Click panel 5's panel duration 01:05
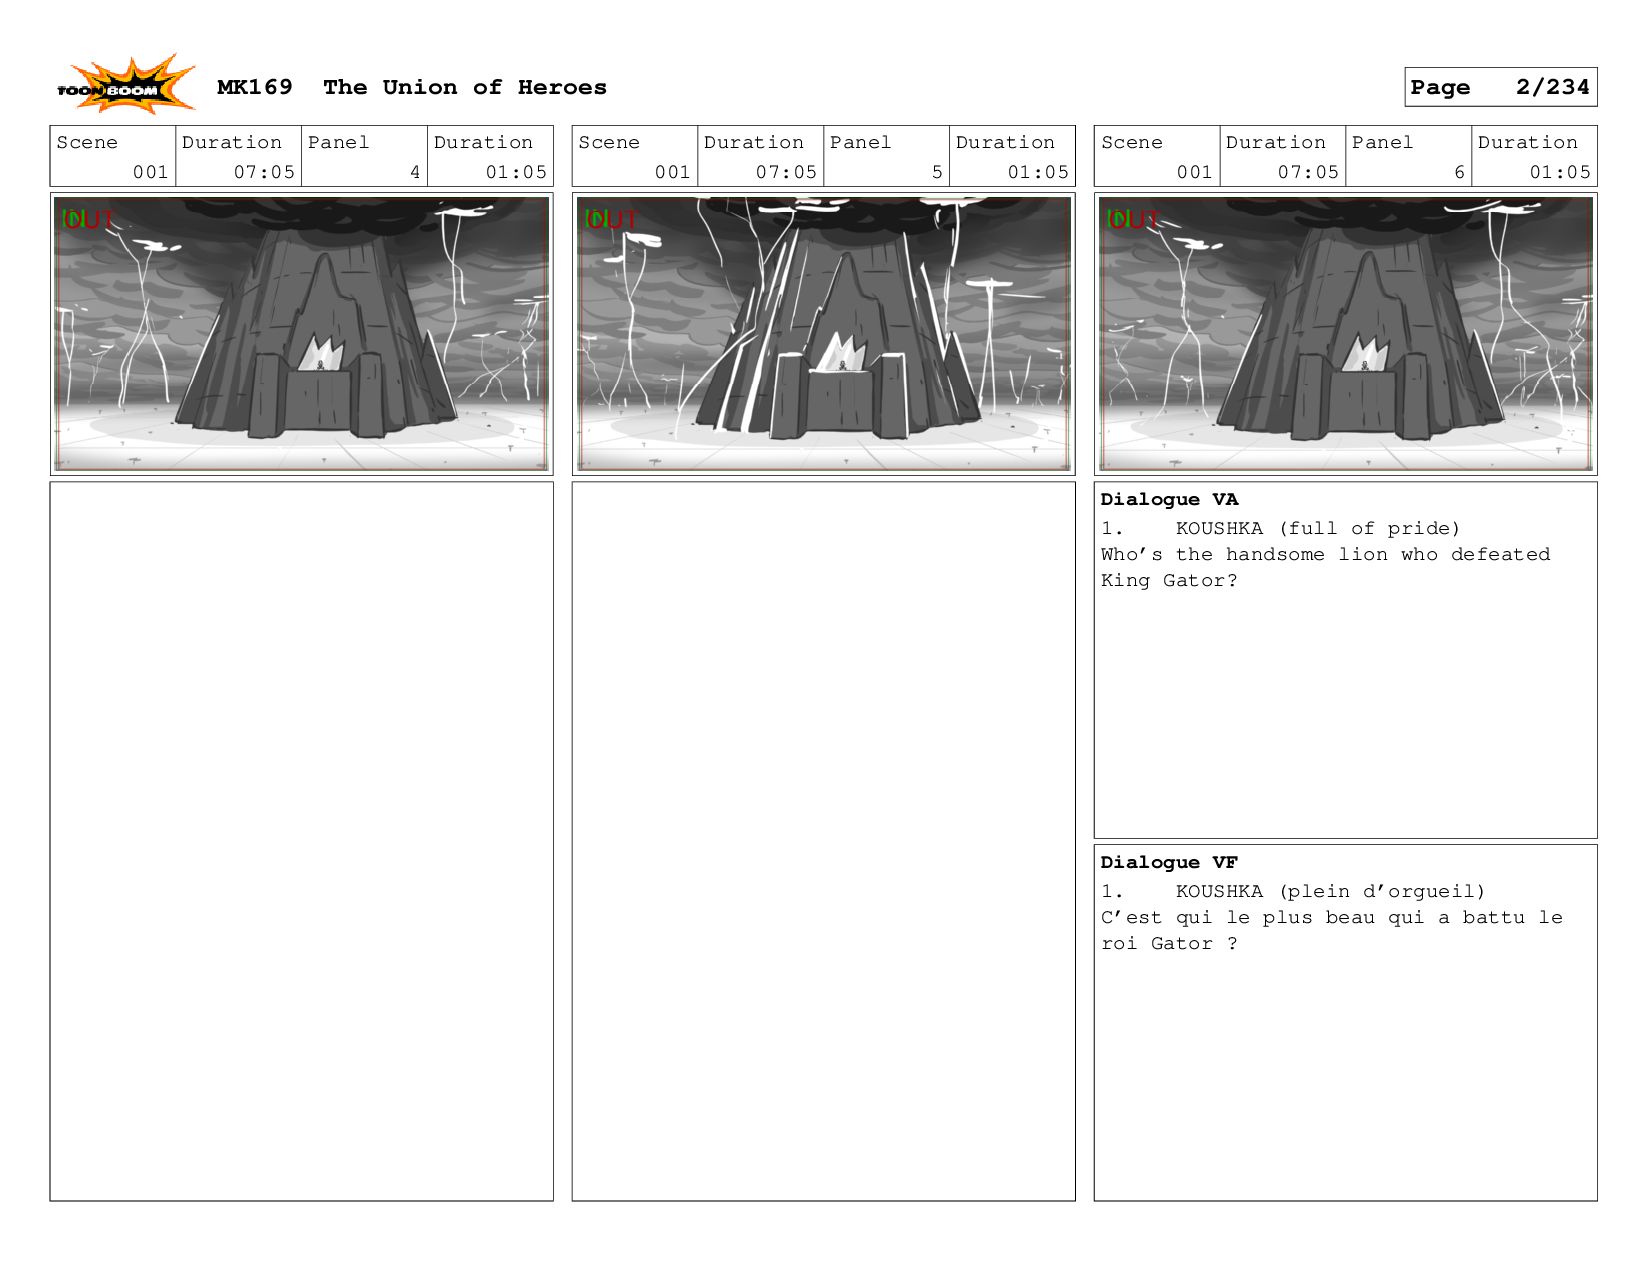The image size is (1648, 1276). point(1038,172)
